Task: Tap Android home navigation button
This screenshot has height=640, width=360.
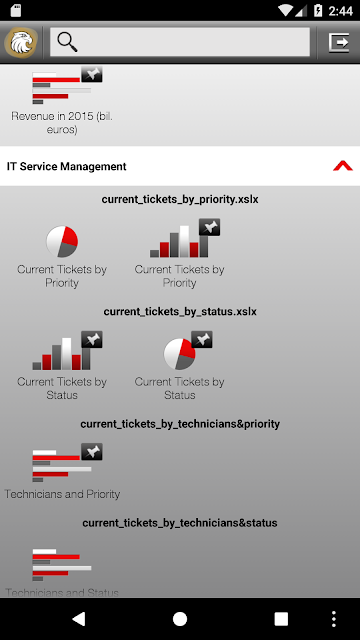Action: pyautogui.click(x=180, y=619)
